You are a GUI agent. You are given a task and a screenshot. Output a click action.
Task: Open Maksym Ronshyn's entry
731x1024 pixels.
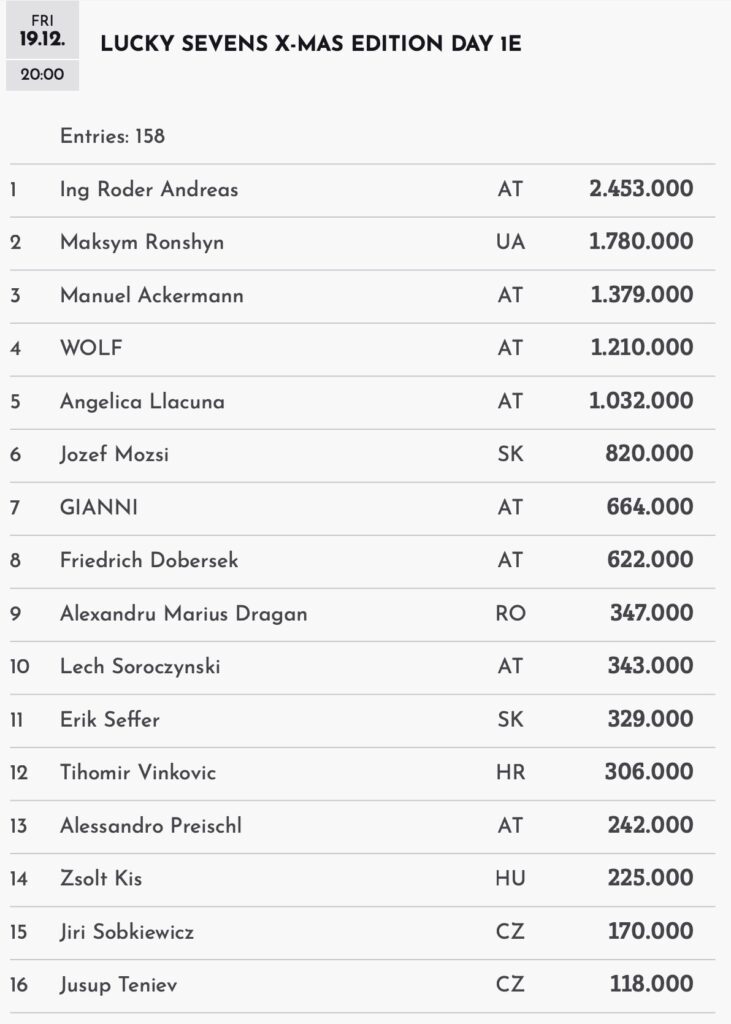click(142, 242)
